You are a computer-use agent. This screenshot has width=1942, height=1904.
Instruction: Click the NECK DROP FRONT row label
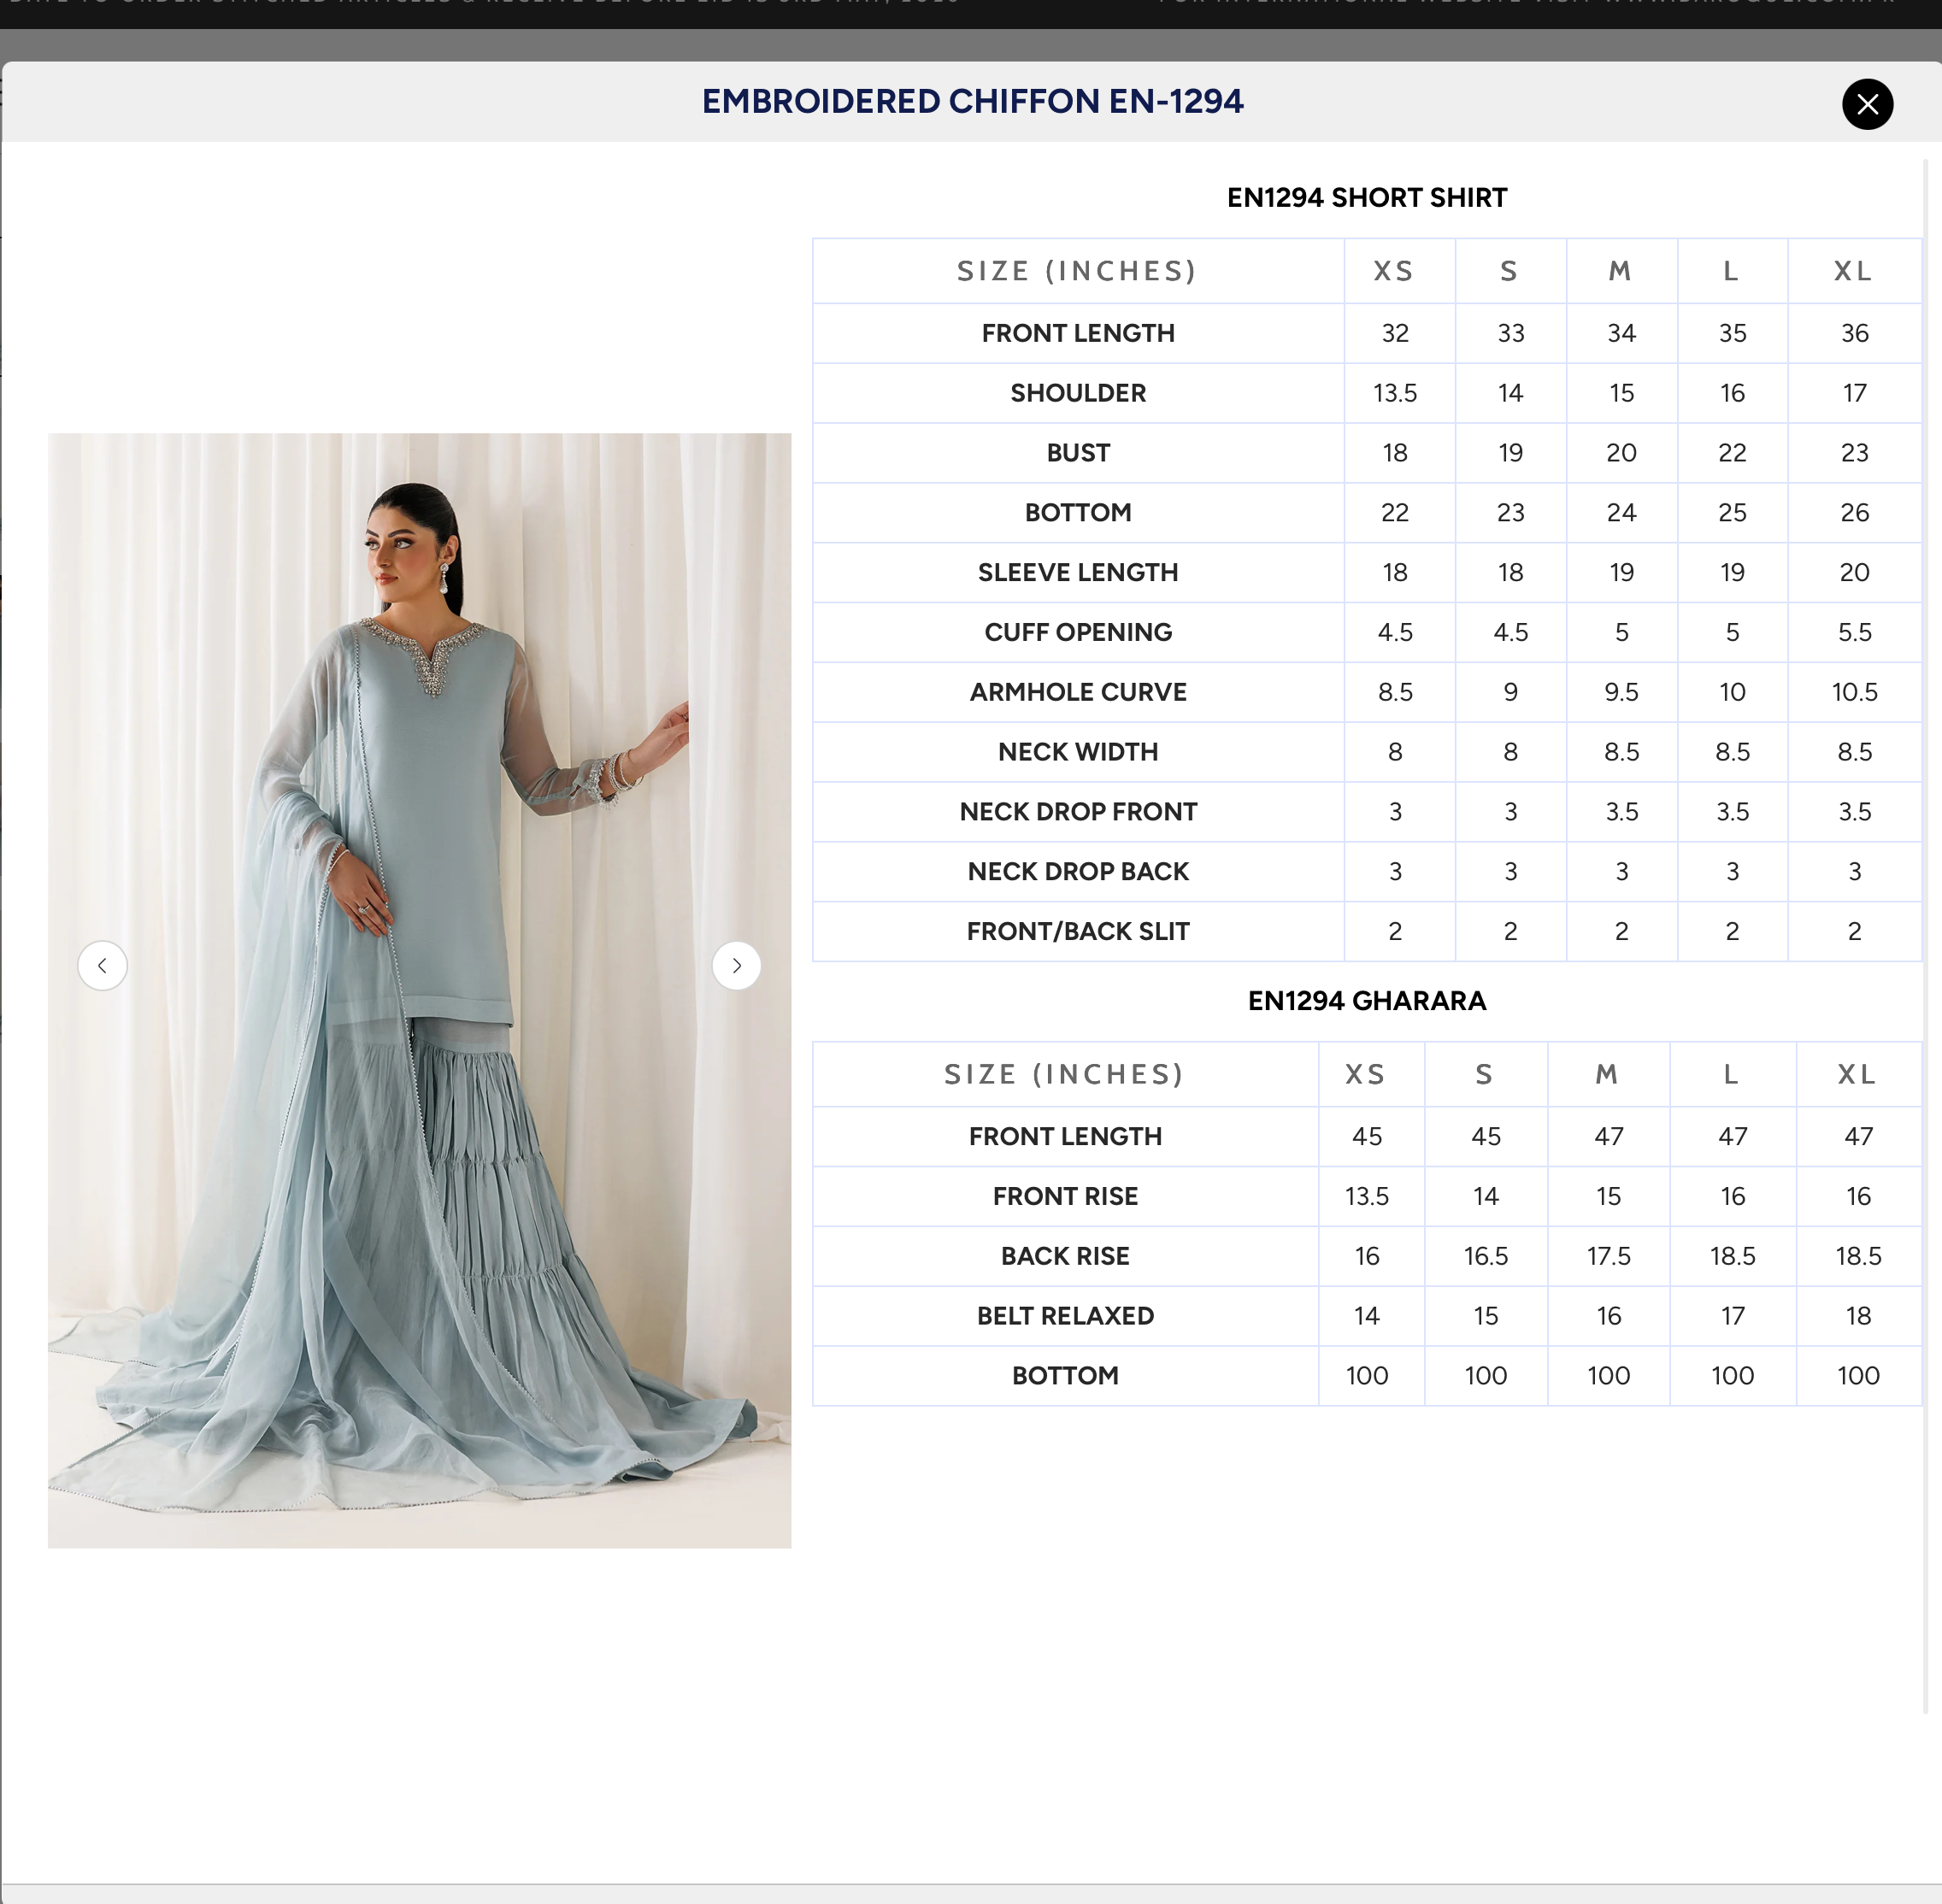click(x=1078, y=811)
